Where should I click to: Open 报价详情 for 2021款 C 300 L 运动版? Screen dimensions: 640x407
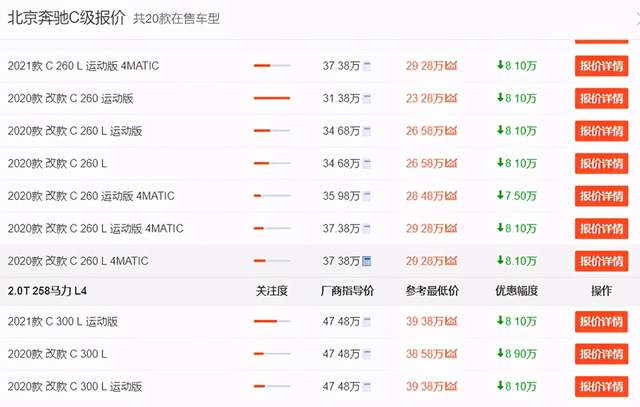coord(601,322)
